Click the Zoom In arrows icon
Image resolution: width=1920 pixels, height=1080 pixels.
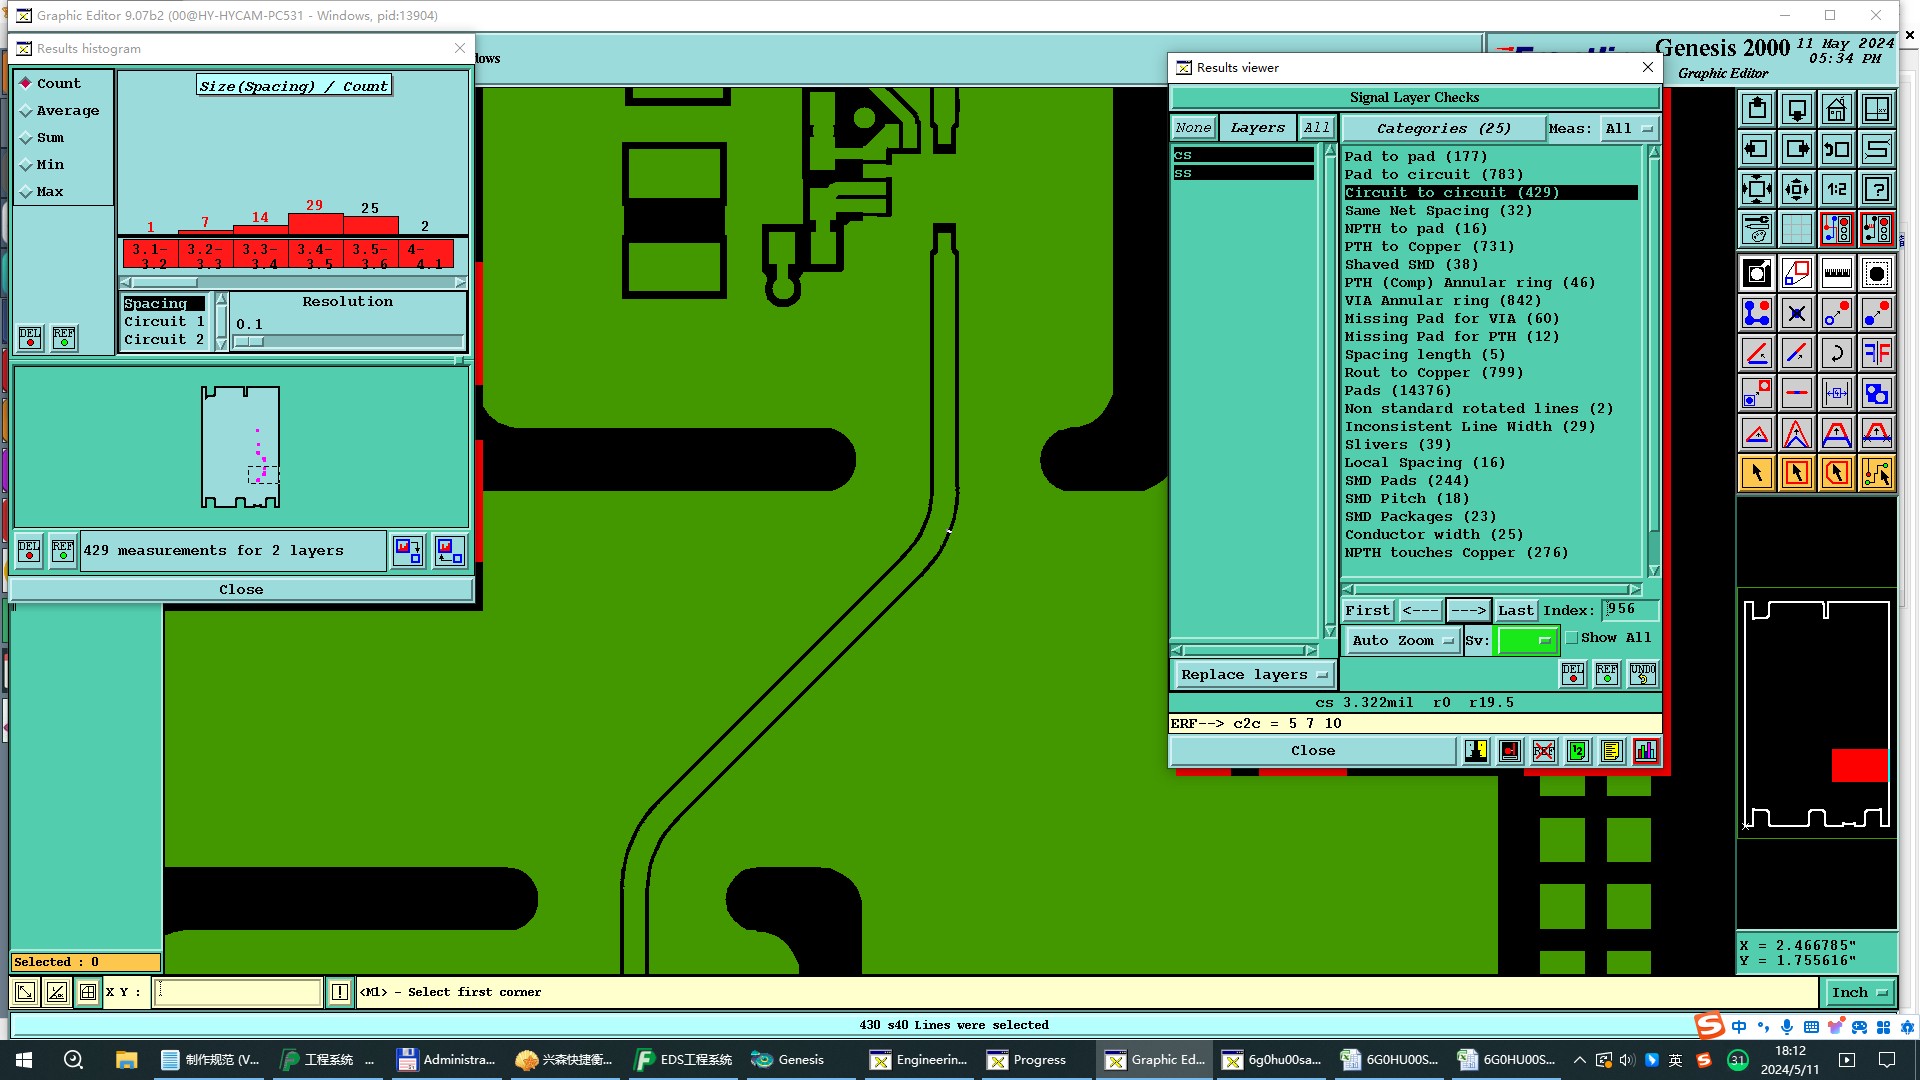(1757, 189)
